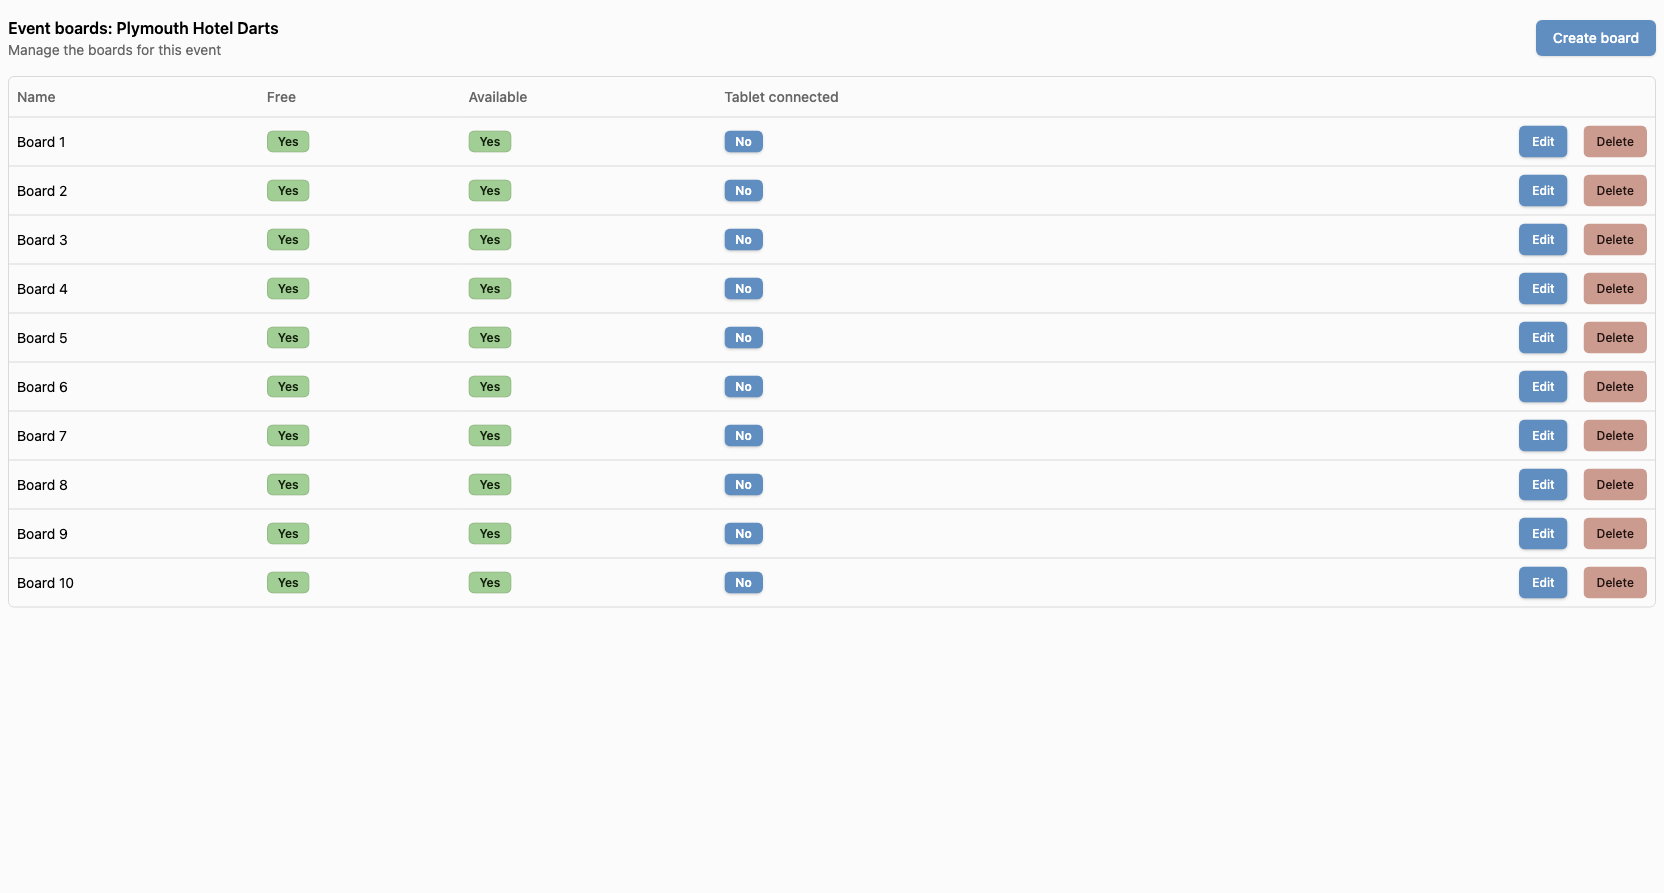Remove Board 5 using Delete
1664x893 pixels.
1614,338
